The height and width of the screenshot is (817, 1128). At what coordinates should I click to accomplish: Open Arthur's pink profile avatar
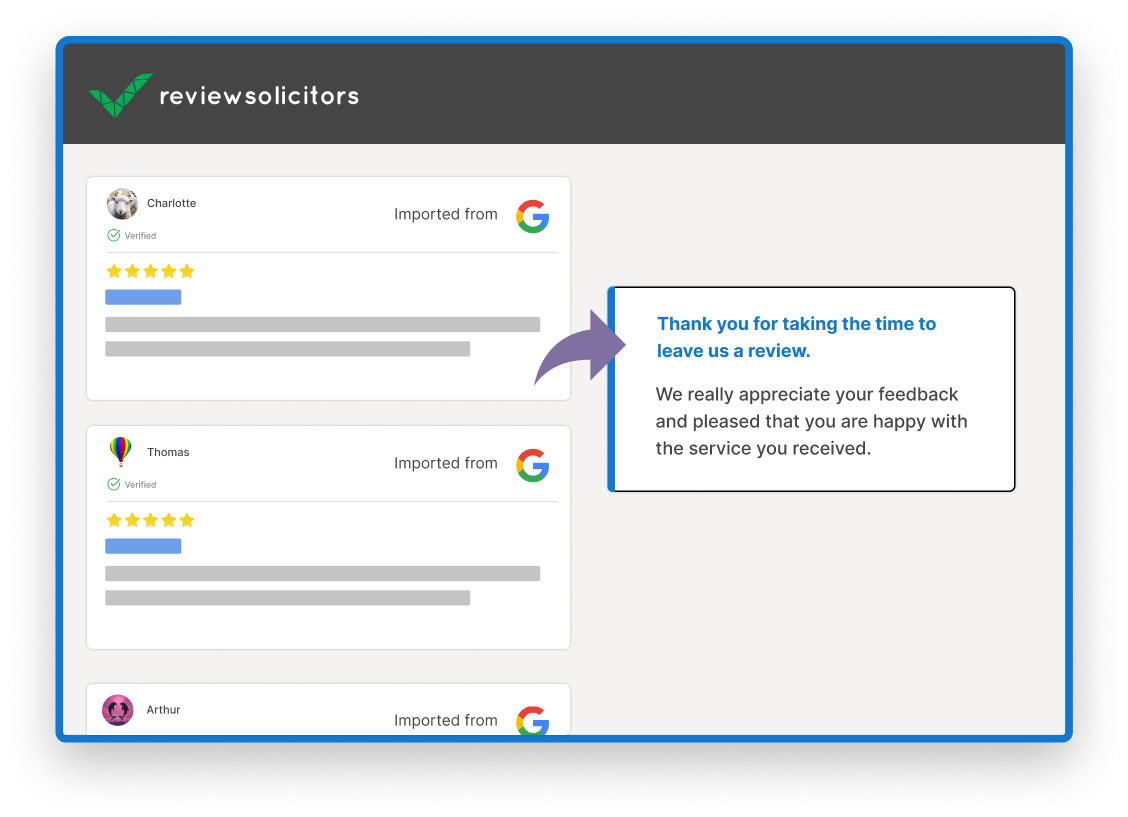point(118,710)
